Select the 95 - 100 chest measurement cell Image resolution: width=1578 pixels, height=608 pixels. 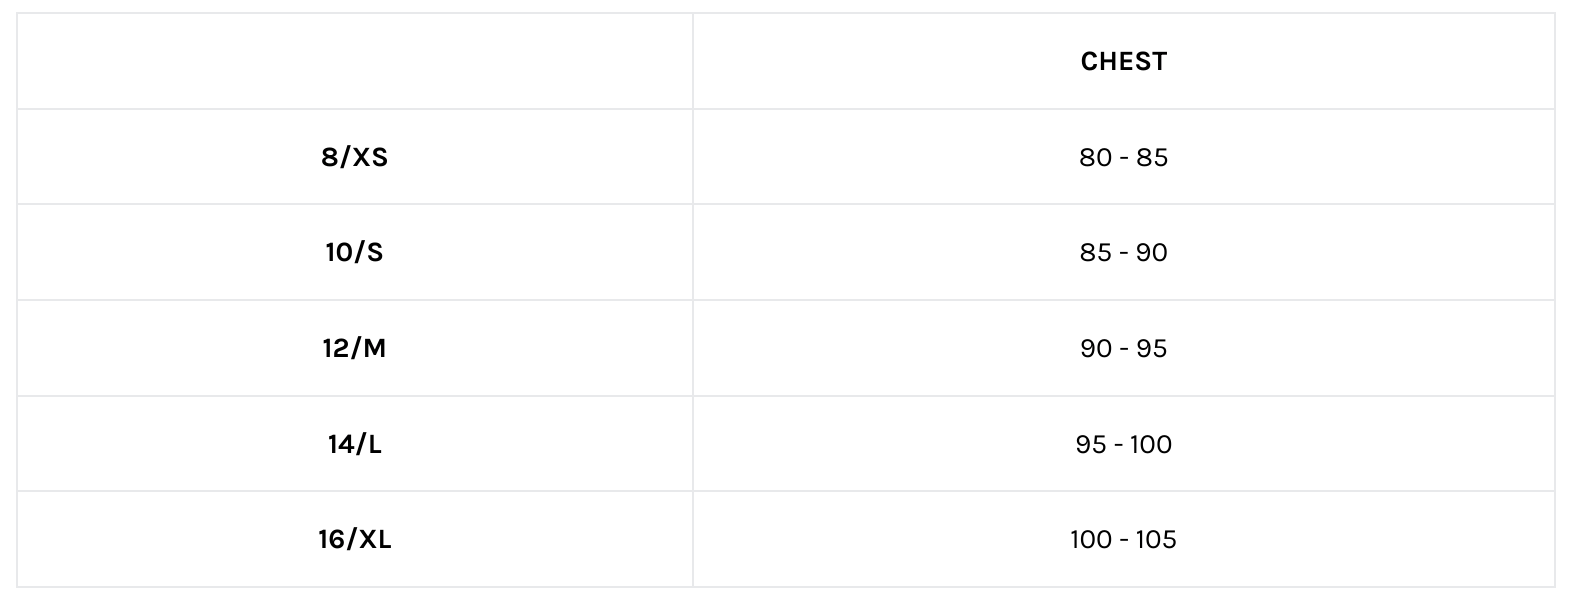coord(1123,444)
